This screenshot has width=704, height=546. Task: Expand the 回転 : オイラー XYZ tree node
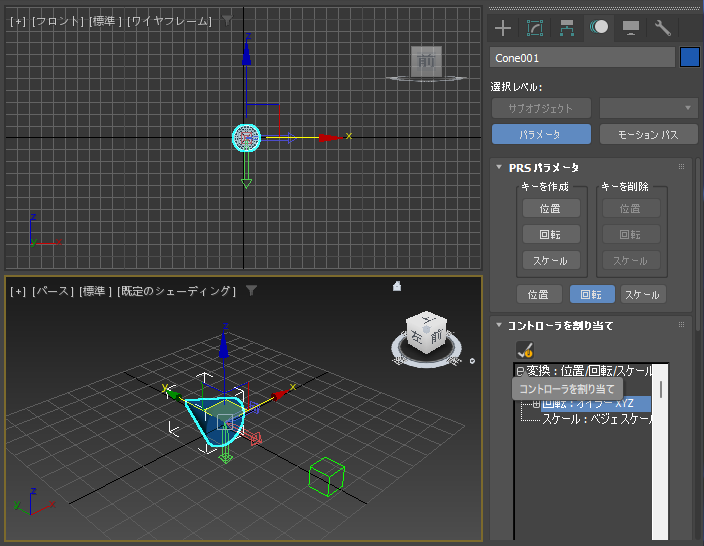536,404
